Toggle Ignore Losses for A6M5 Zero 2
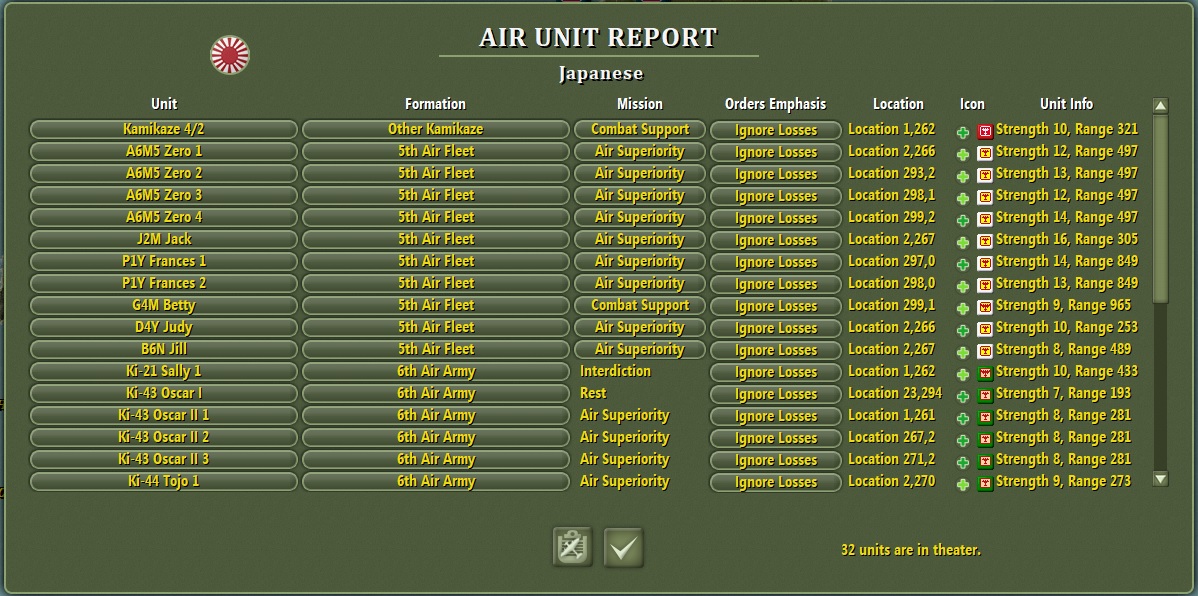Image resolution: width=1198 pixels, height=596 pixels. (775, 174)
